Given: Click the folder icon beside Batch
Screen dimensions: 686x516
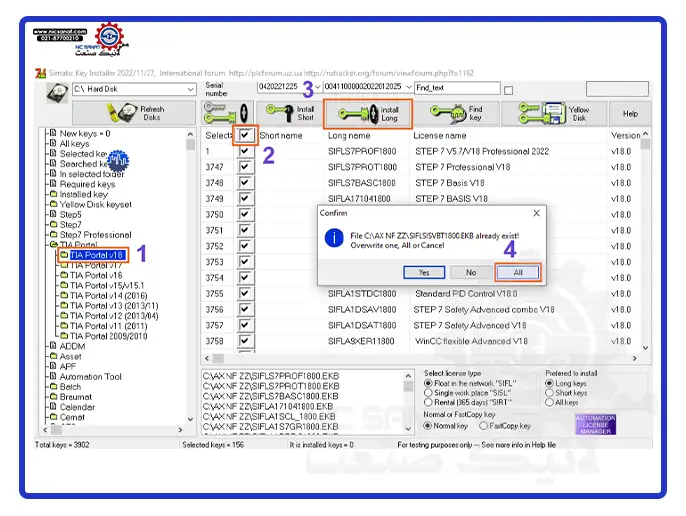Looking at the screenshot, I should pyautogui.click(x=53, y=386).
